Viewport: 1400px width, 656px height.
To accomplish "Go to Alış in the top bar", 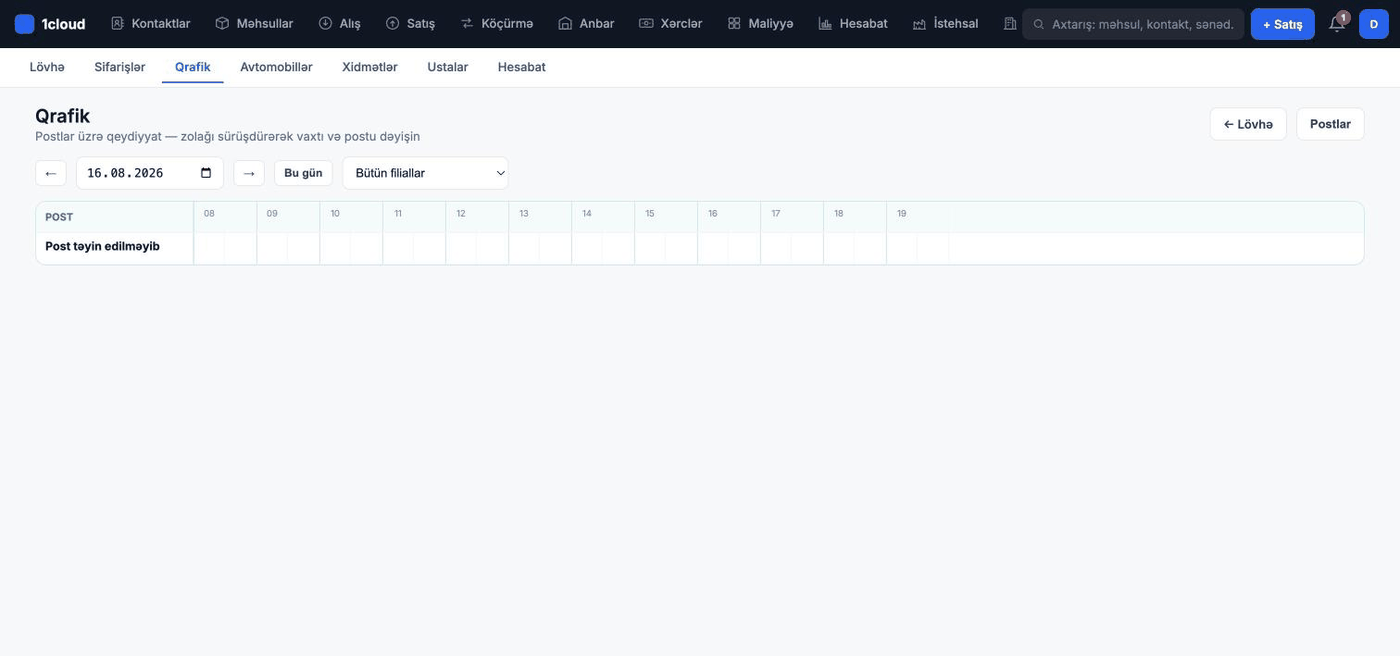I will pyautogui.click(x=339, y=23).
